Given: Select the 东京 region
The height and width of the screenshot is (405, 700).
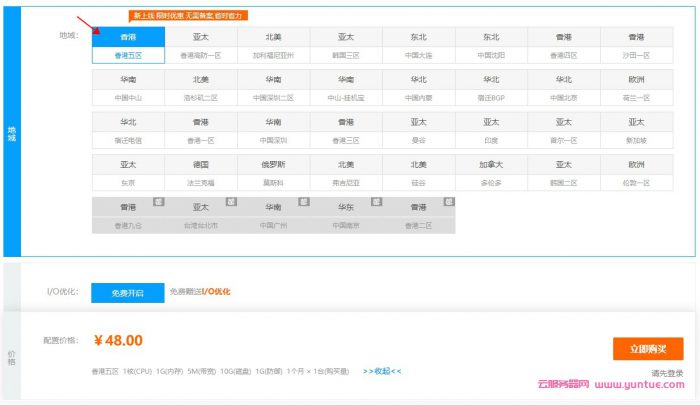Looking at the screenshot, I should tap(128, 173).
